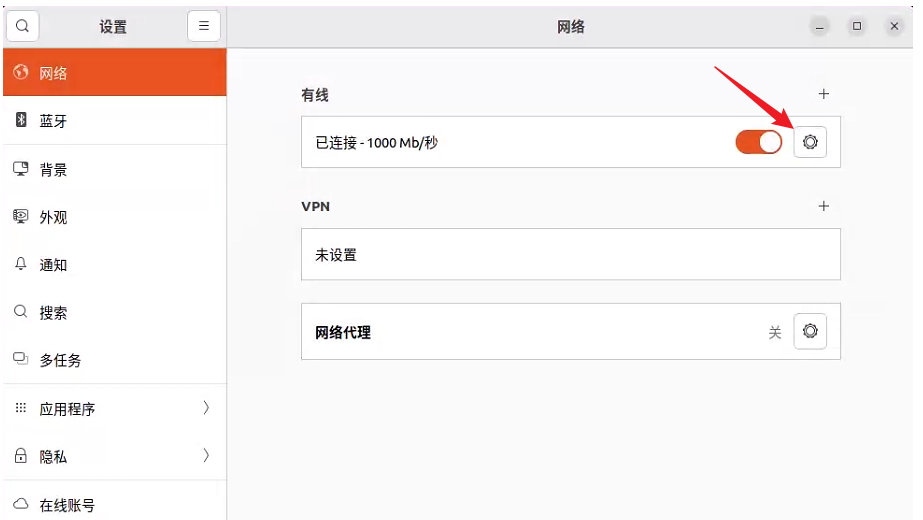The width and height of the screenshot is (923, 520).
Task: Add a new VPN connection
Action: click(824, 206)
